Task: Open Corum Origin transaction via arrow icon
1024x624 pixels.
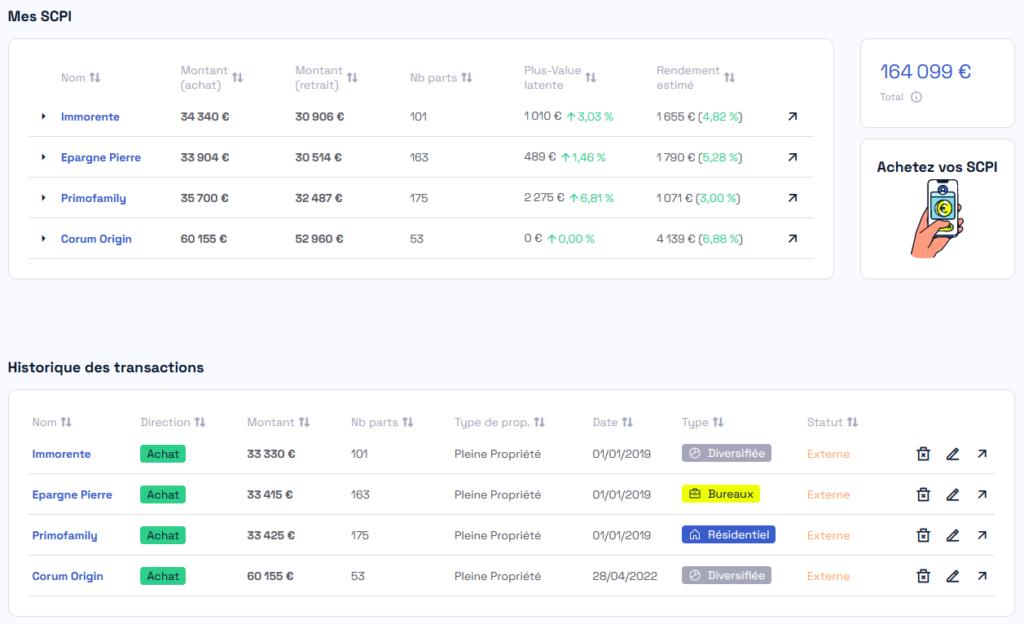Action: 982,576
